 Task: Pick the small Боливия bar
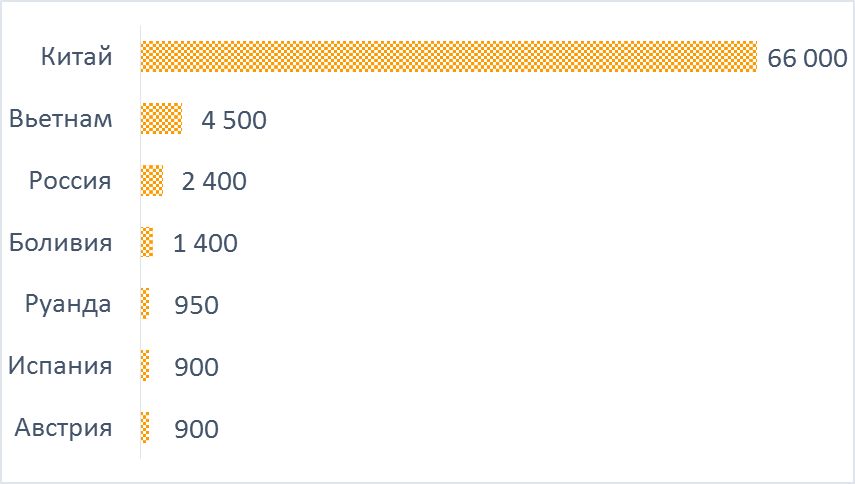click(147, 242)
